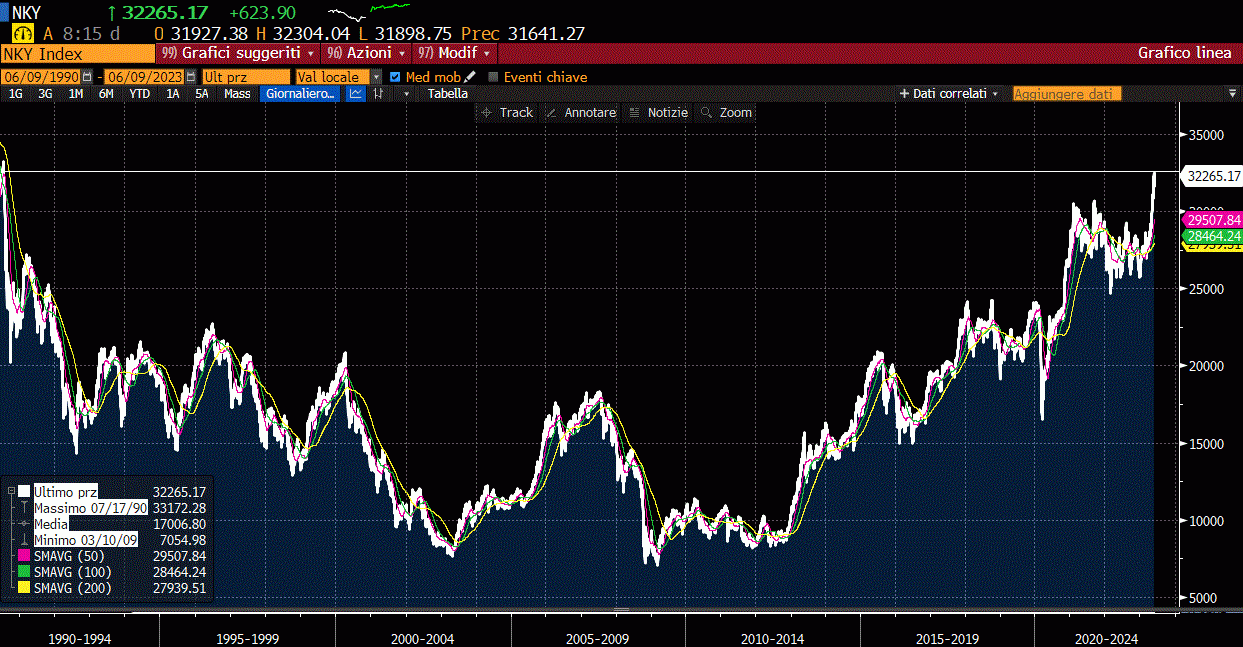Viewport: 1243px width, 647px height.
Task: Click yellow SMAVG (200) color swatch
Action: tap(24, 588)
